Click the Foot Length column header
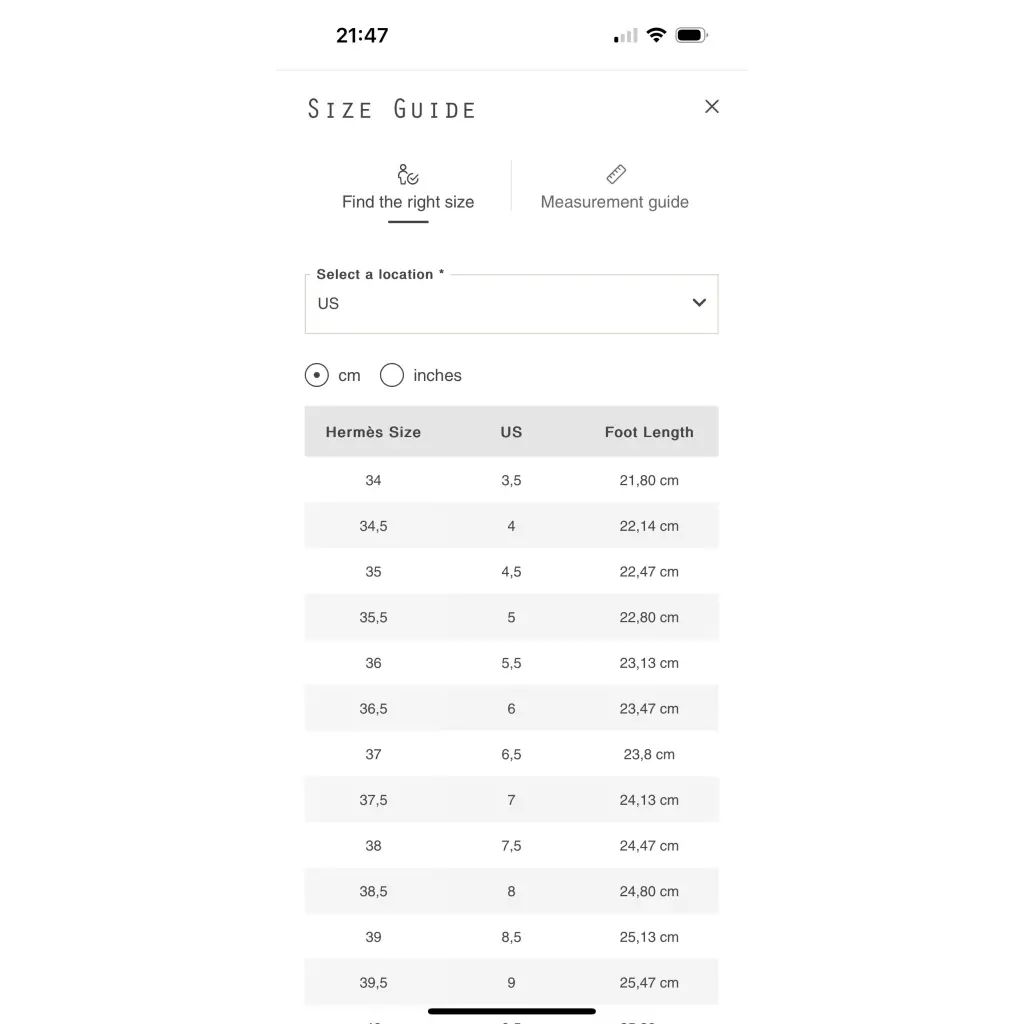 649,433
